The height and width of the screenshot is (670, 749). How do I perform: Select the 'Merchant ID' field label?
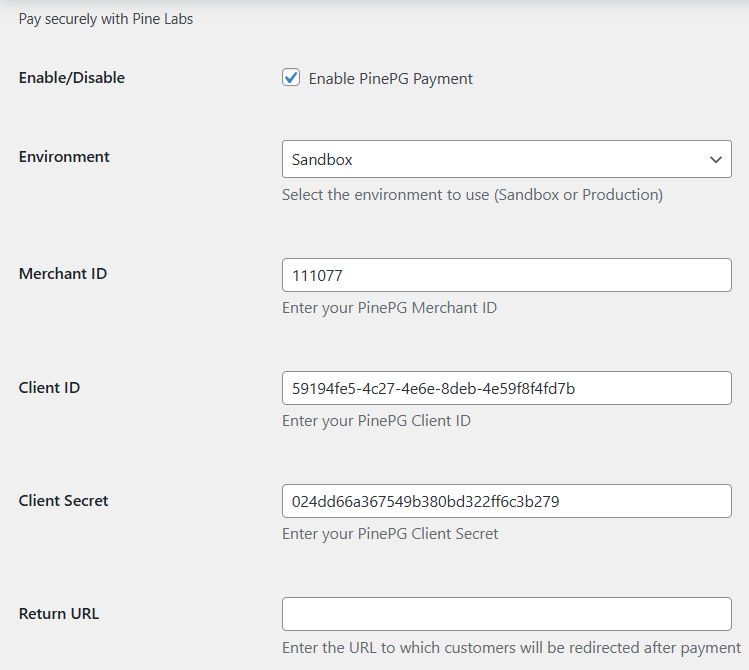point(63,274)
